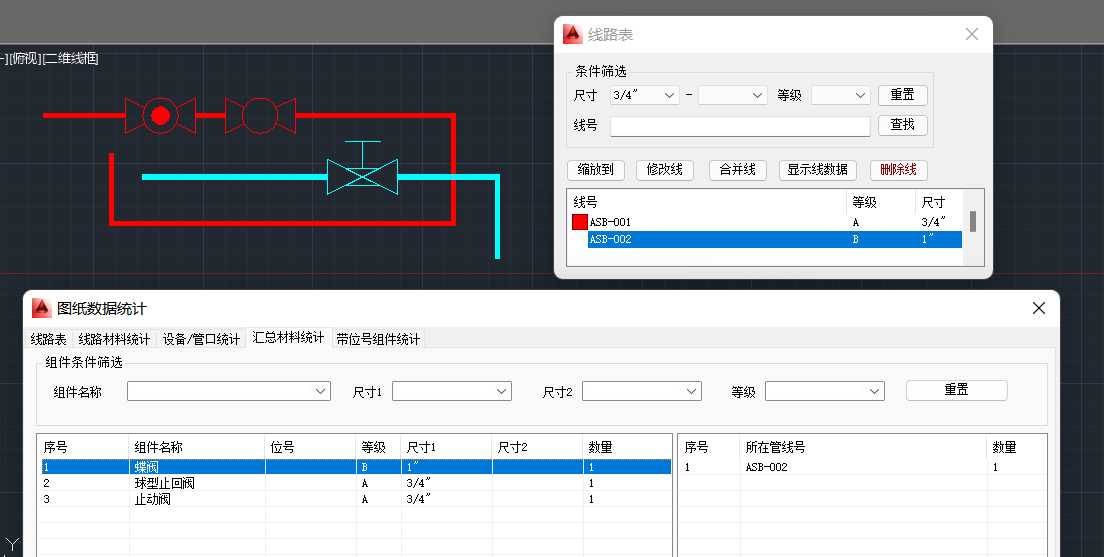Go to the 带位号组件统计 tab

378,339
